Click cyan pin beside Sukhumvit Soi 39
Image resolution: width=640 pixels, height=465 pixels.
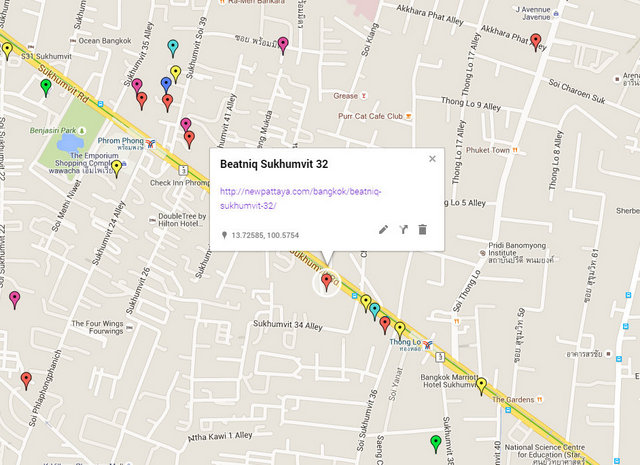(x=173, y=48)
